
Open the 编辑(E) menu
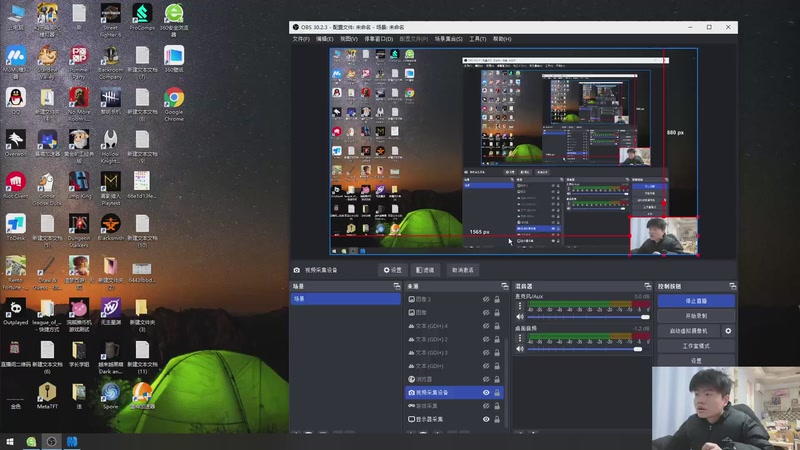point(324,39)
